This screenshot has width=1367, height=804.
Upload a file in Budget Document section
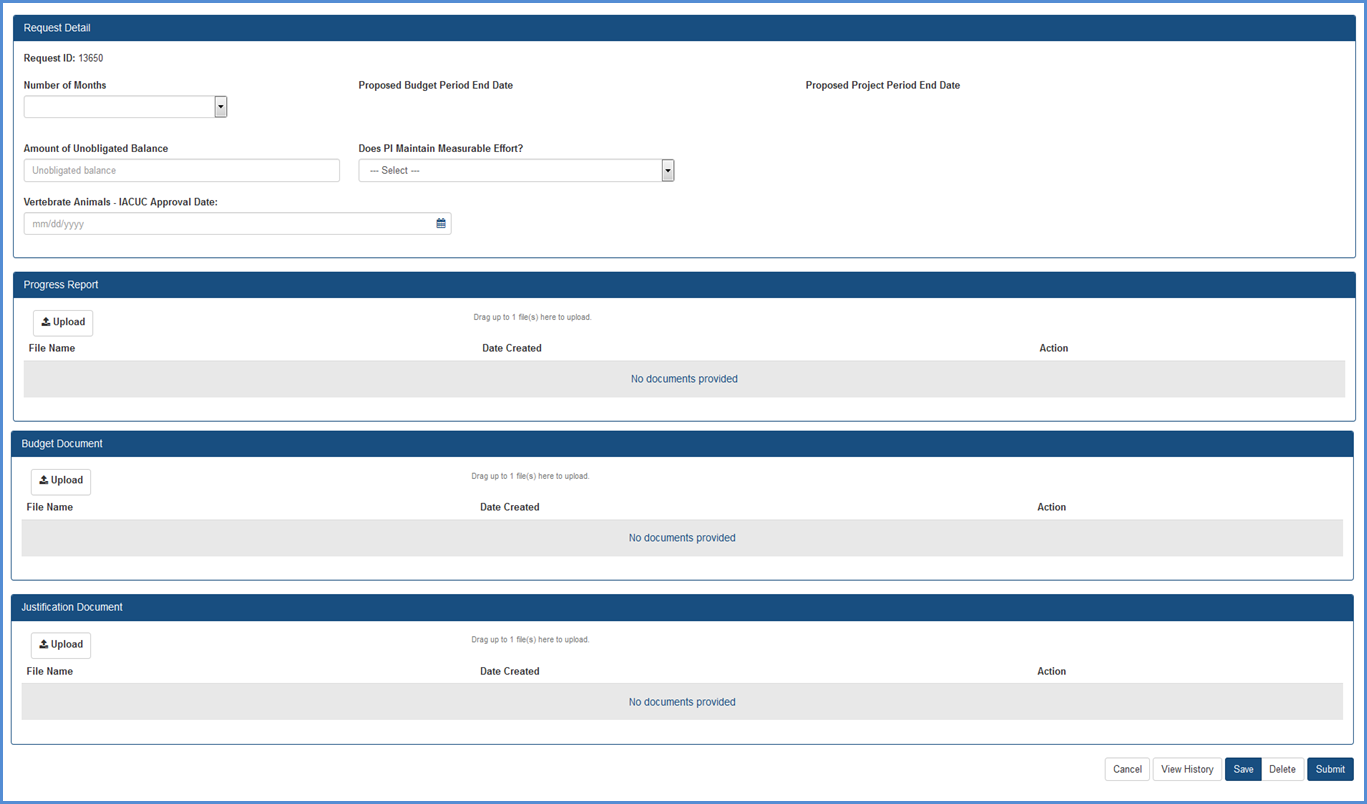[x=61, y=481]
